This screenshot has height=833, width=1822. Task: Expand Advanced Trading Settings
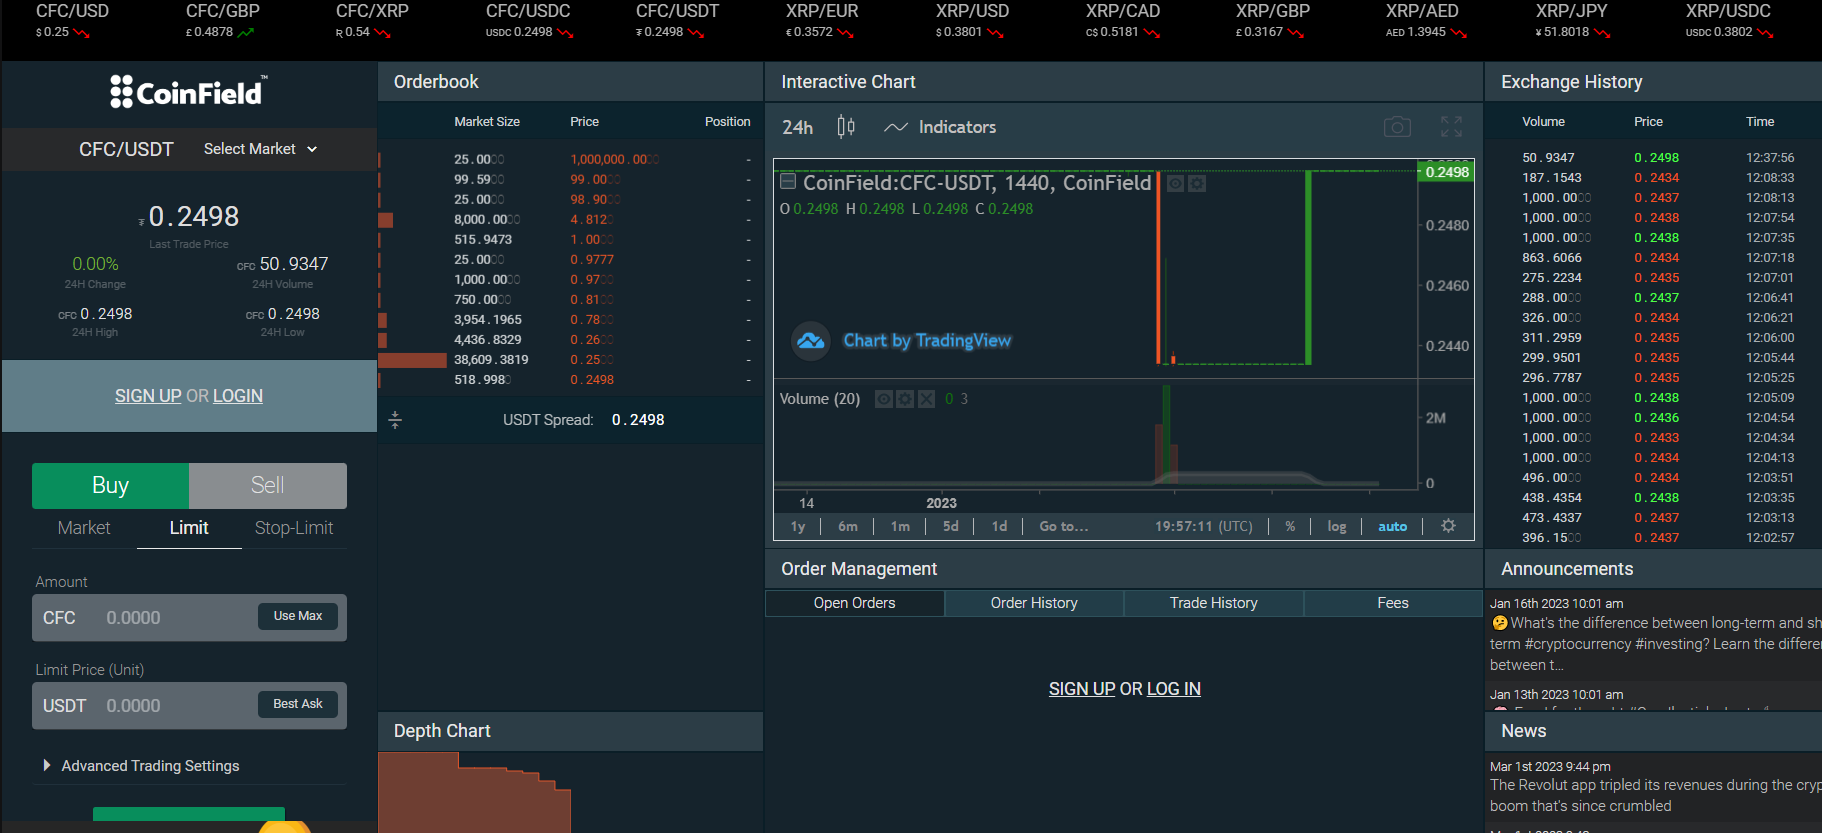141,766
